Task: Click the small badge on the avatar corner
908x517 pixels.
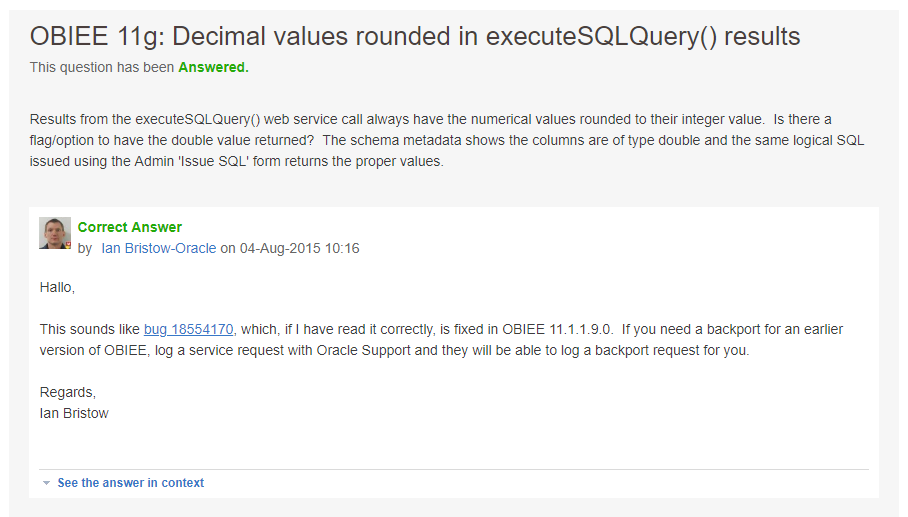Action: click(x=68, y=245)
